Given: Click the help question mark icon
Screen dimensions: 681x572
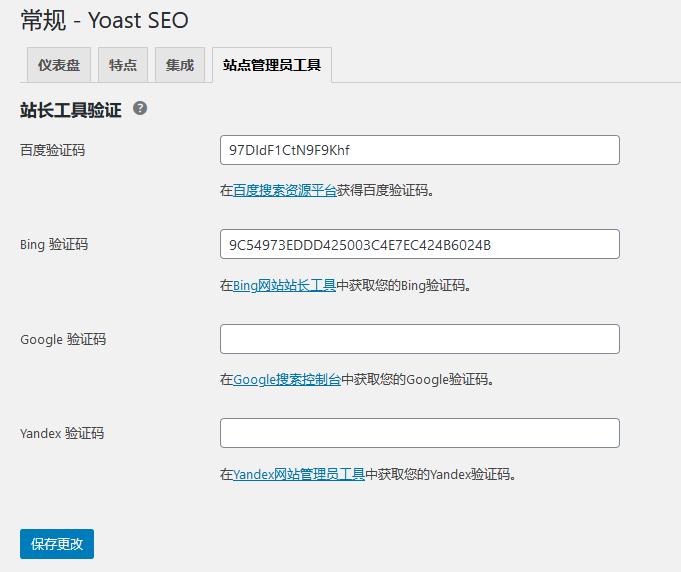Looking at the screenshot, I should tap(140, 108).
